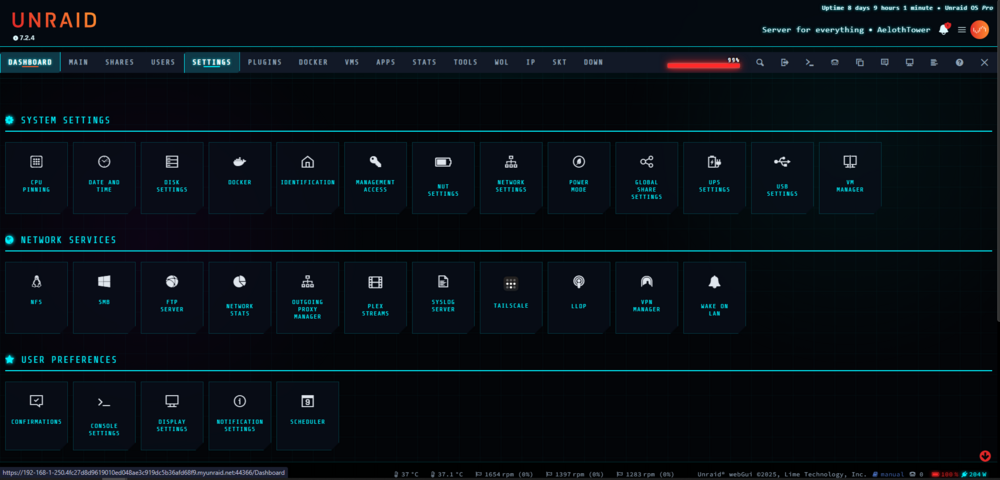
Task: Open Global Share Settings
Action: click(647, 178)
